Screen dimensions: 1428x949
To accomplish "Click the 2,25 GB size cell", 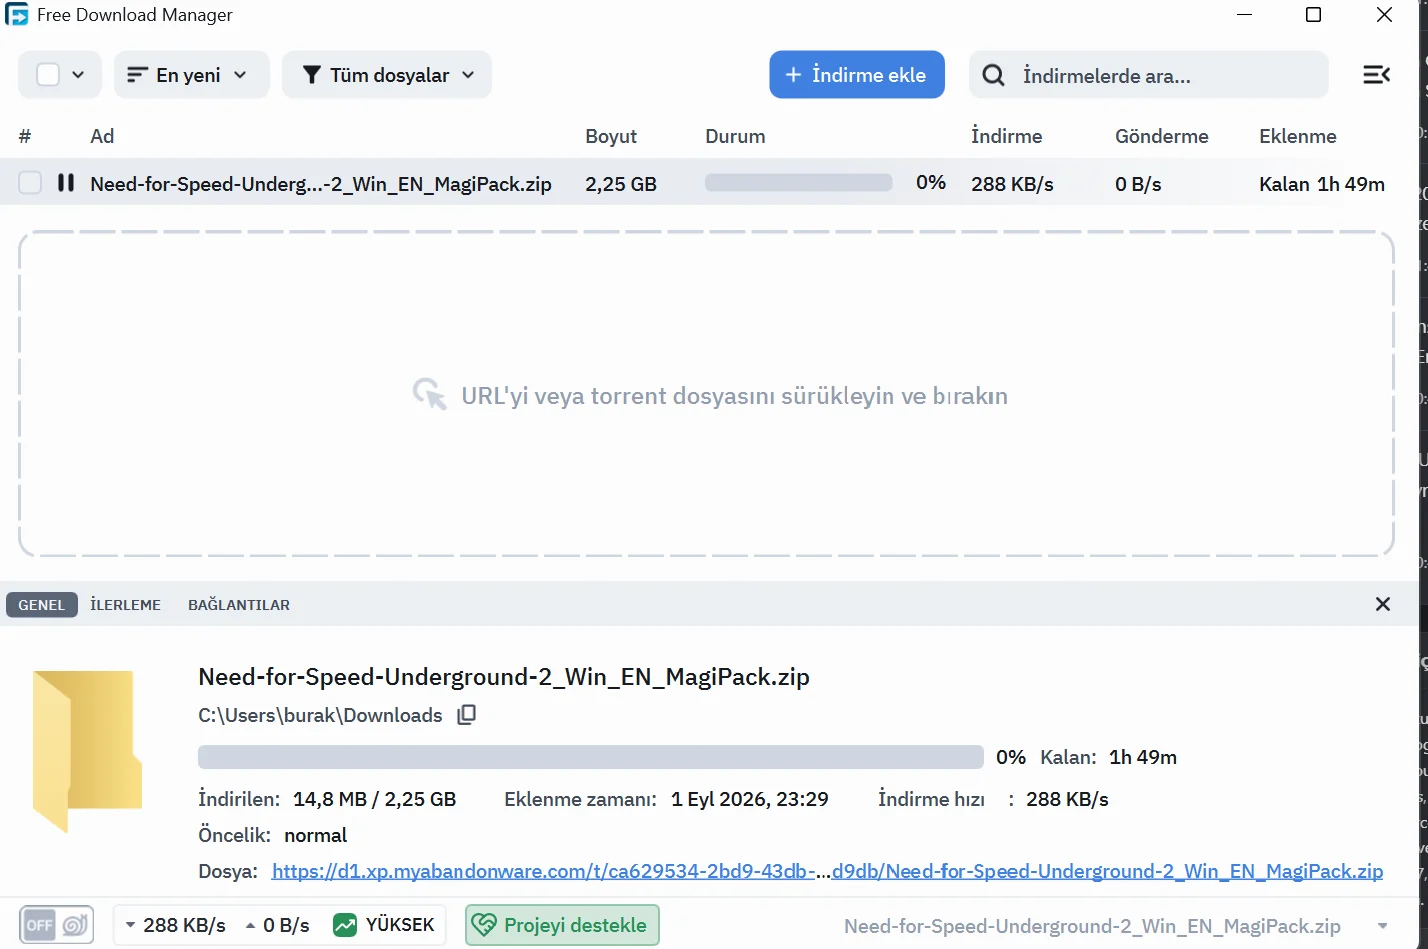I will point(621,184).
